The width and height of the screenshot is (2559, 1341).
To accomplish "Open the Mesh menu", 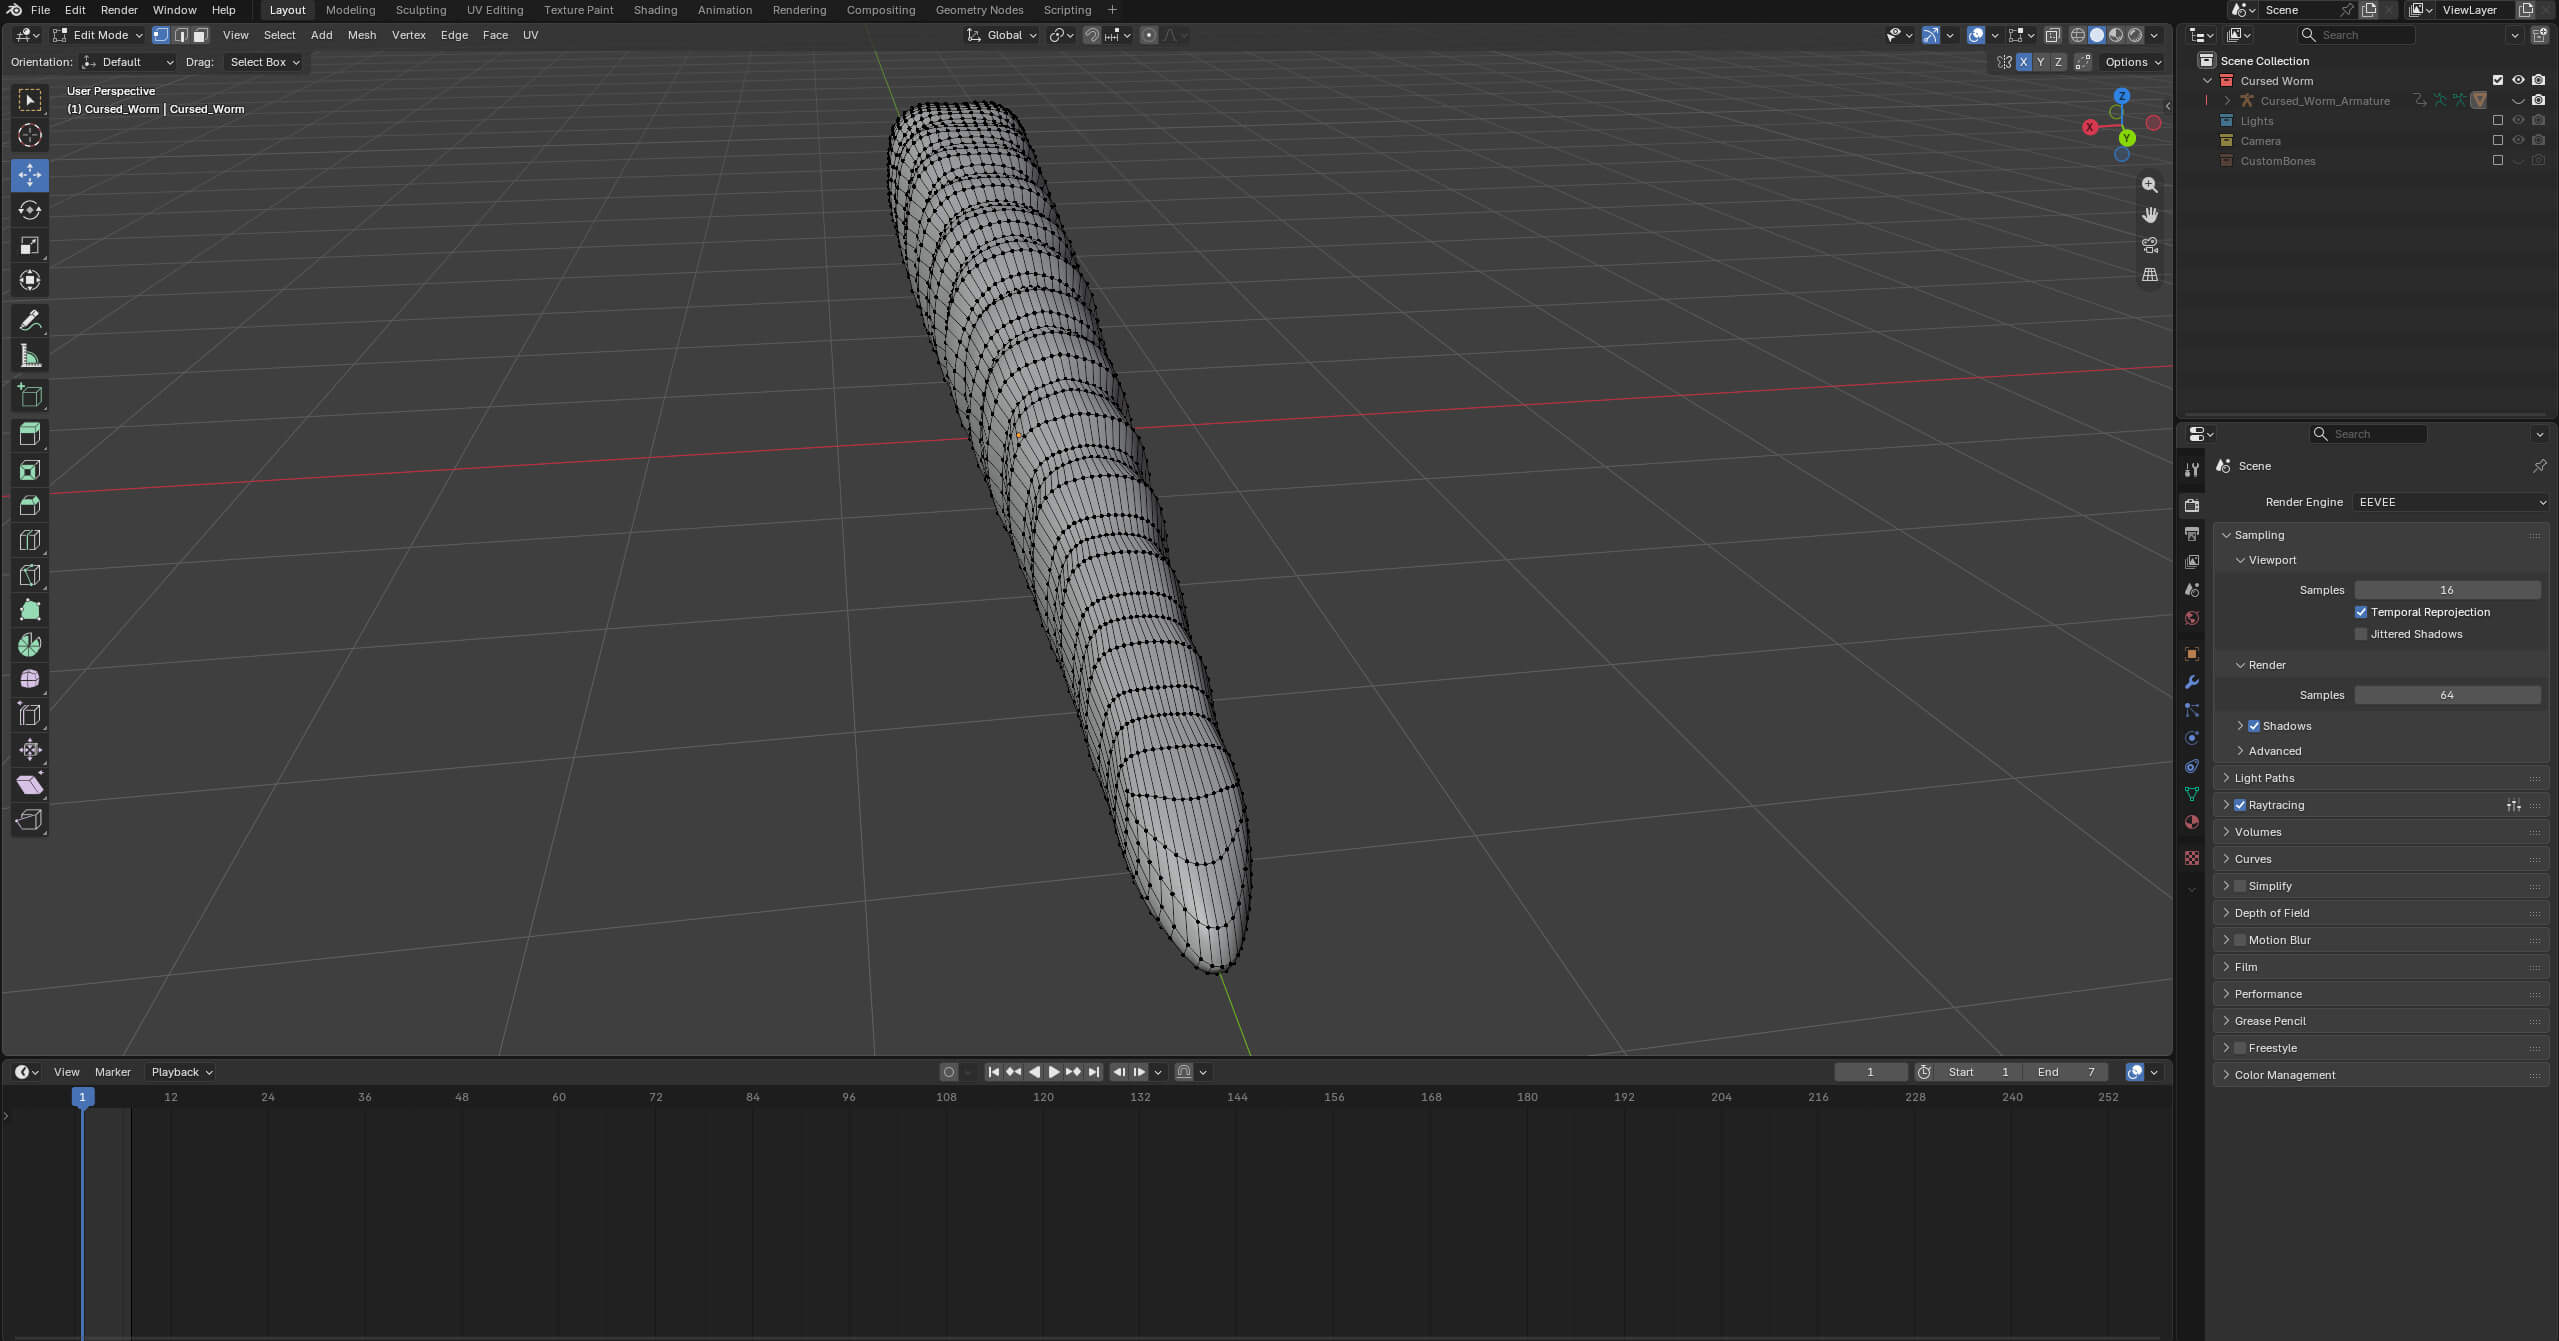I will [x=362, y=35].
